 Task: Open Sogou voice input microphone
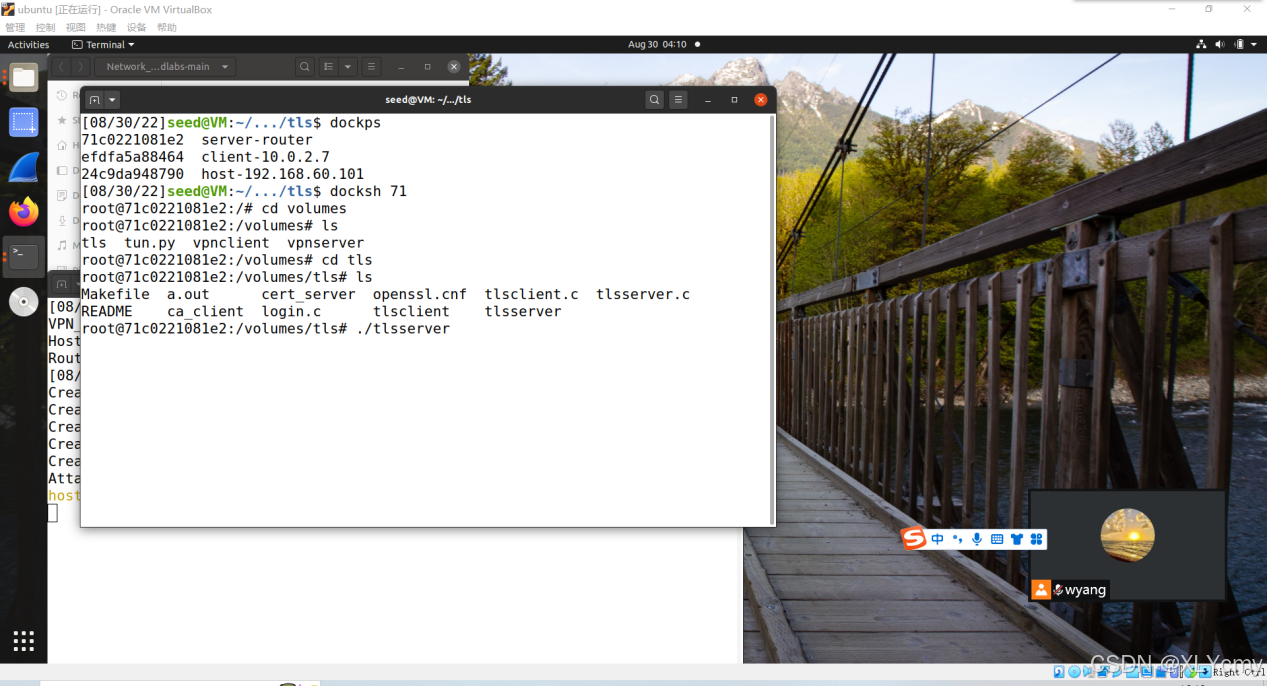(977, 539)
